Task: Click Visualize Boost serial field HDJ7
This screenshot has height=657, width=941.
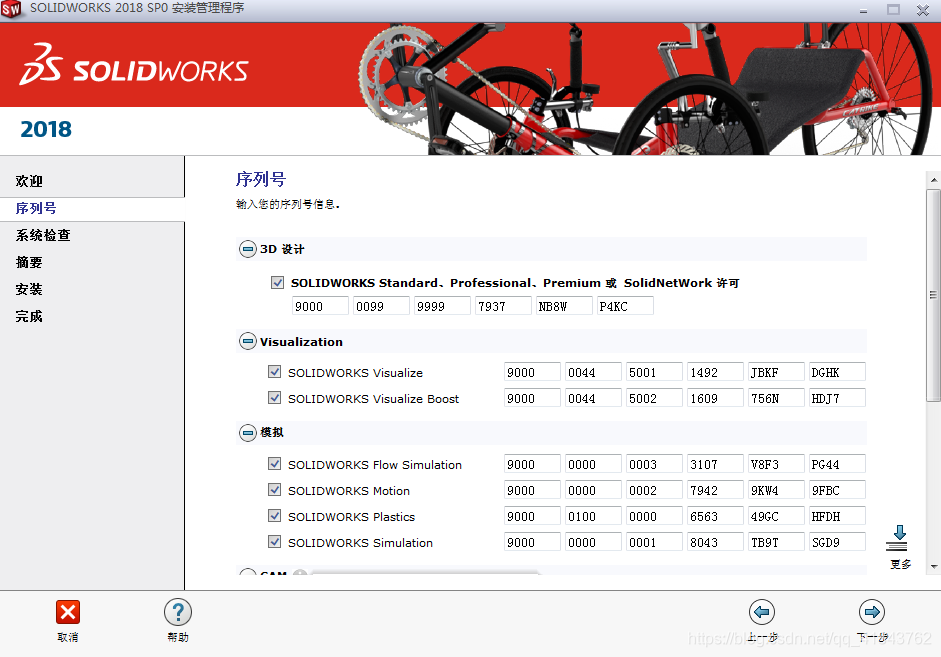Action: click(837, 398)
